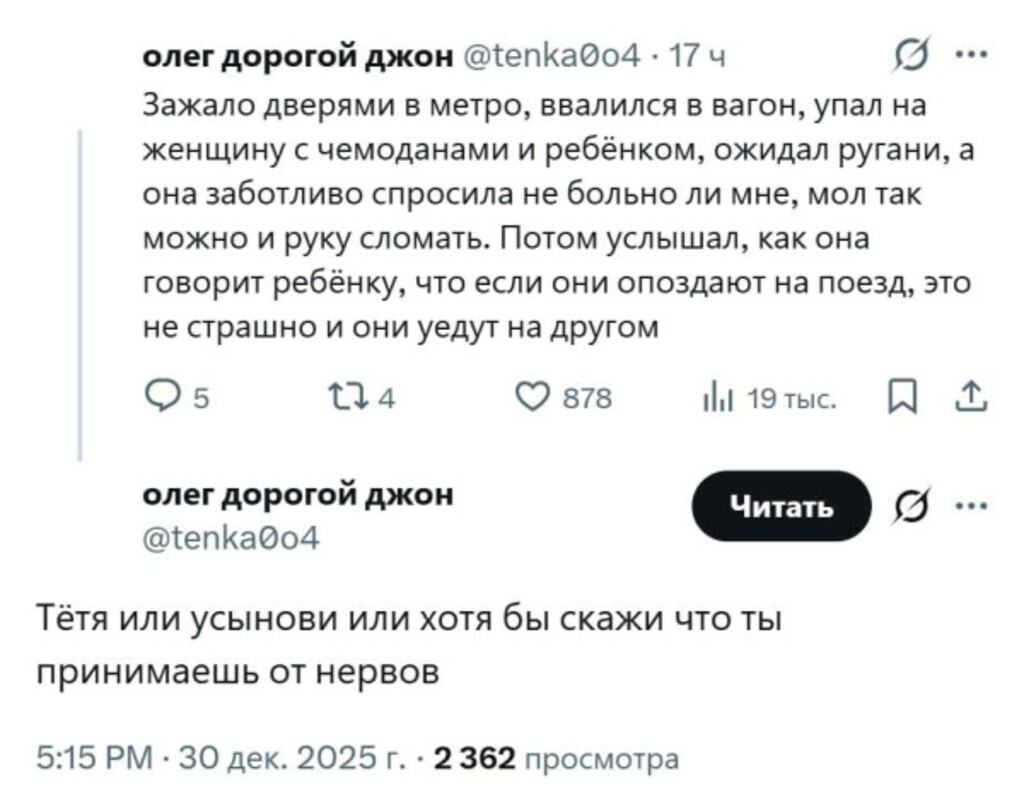This screenshot has width=1024, height=811.
Task: Open the more options menu on the top tweet
Action: tap(967, 57)
